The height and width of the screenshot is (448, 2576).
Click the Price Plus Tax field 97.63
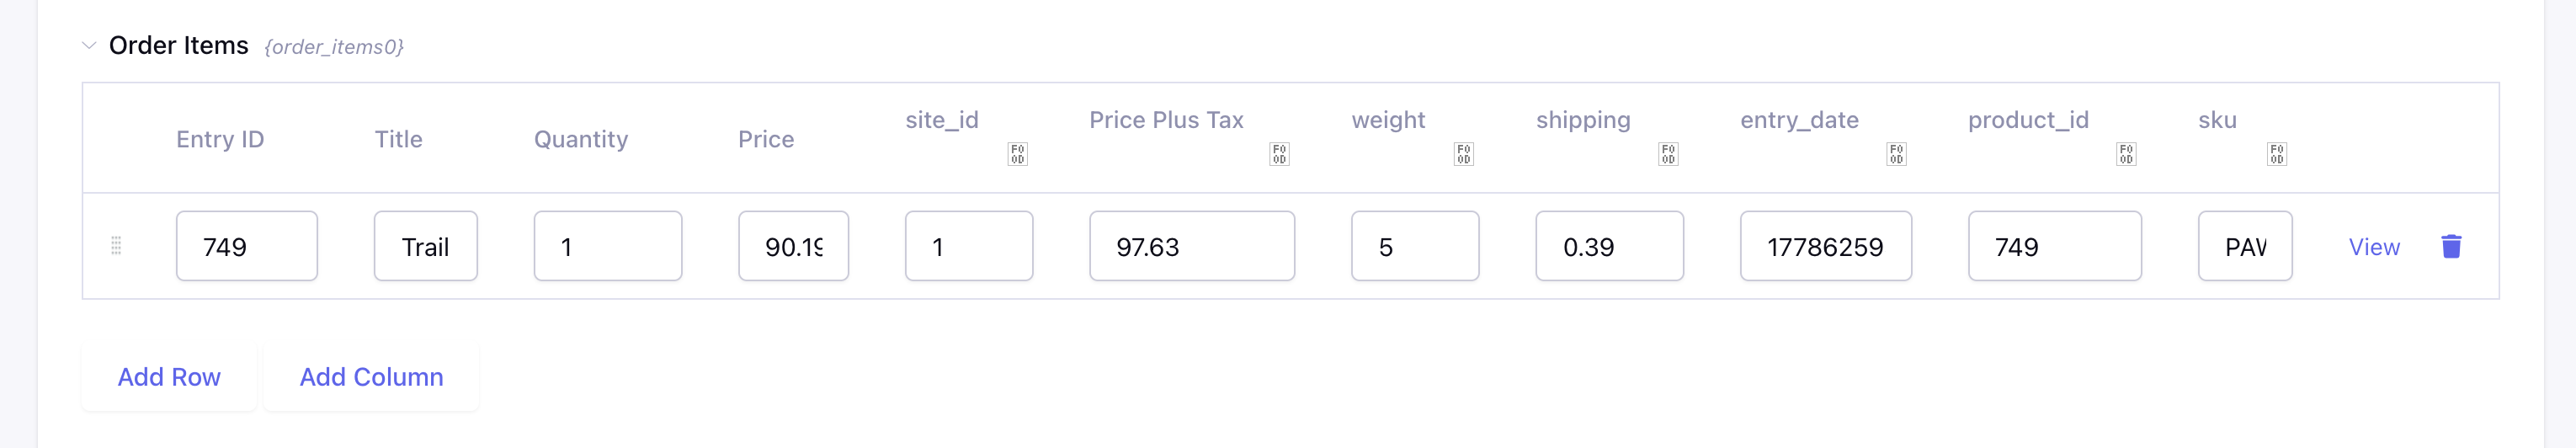(x=1192, y=246)
